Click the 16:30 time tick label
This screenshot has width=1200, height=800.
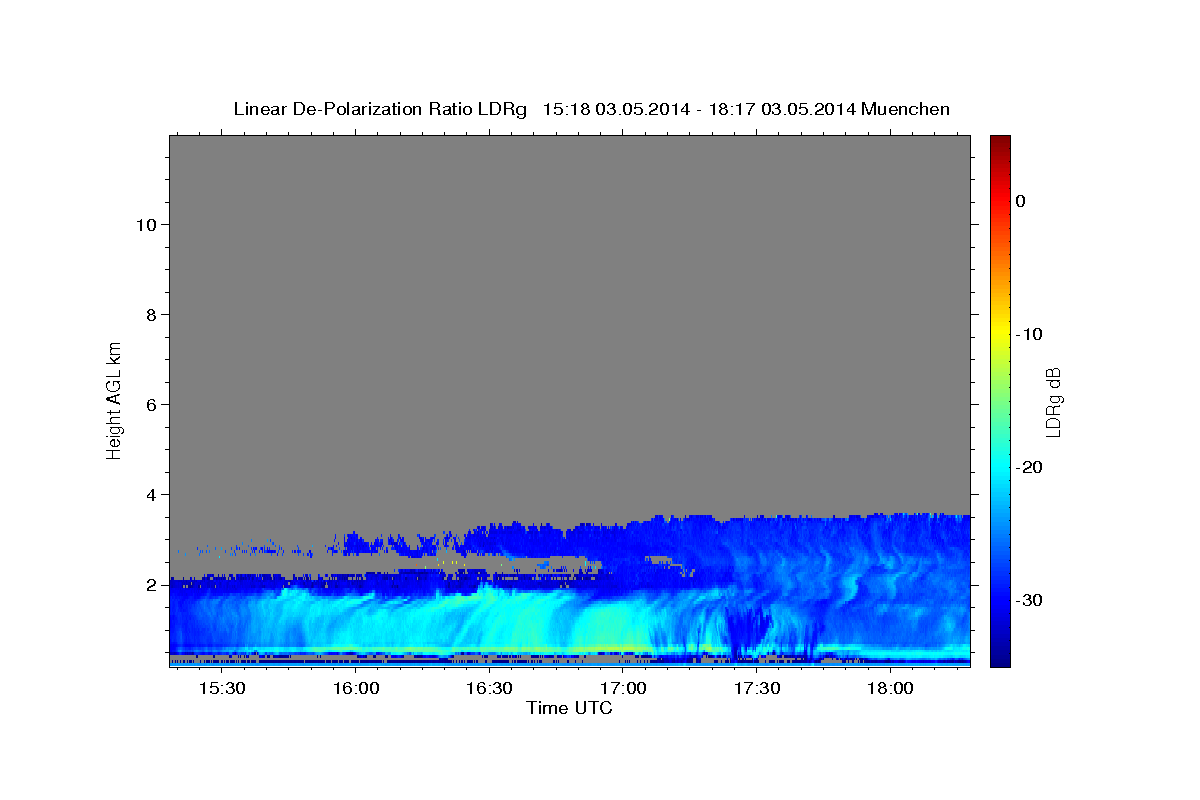pyautogui.click(x=489, y=689)
